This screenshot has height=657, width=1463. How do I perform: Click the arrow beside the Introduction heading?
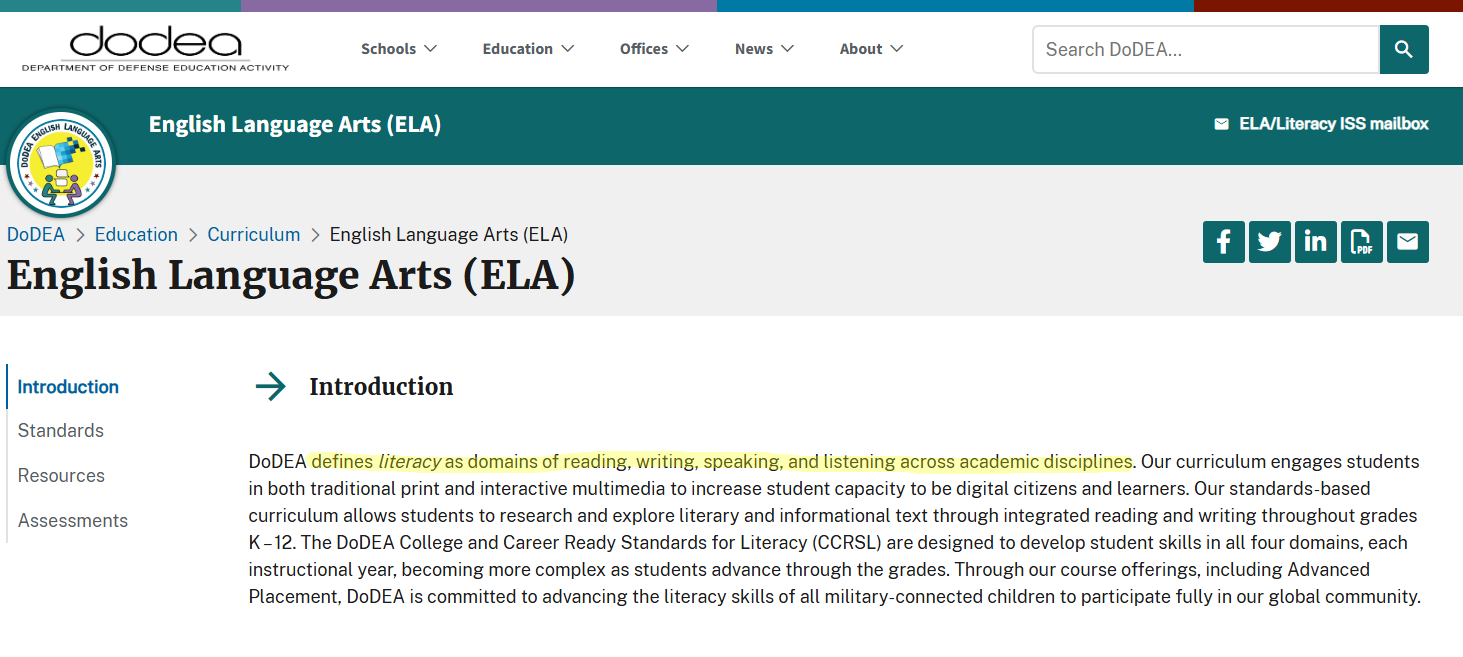pos(271,386)
